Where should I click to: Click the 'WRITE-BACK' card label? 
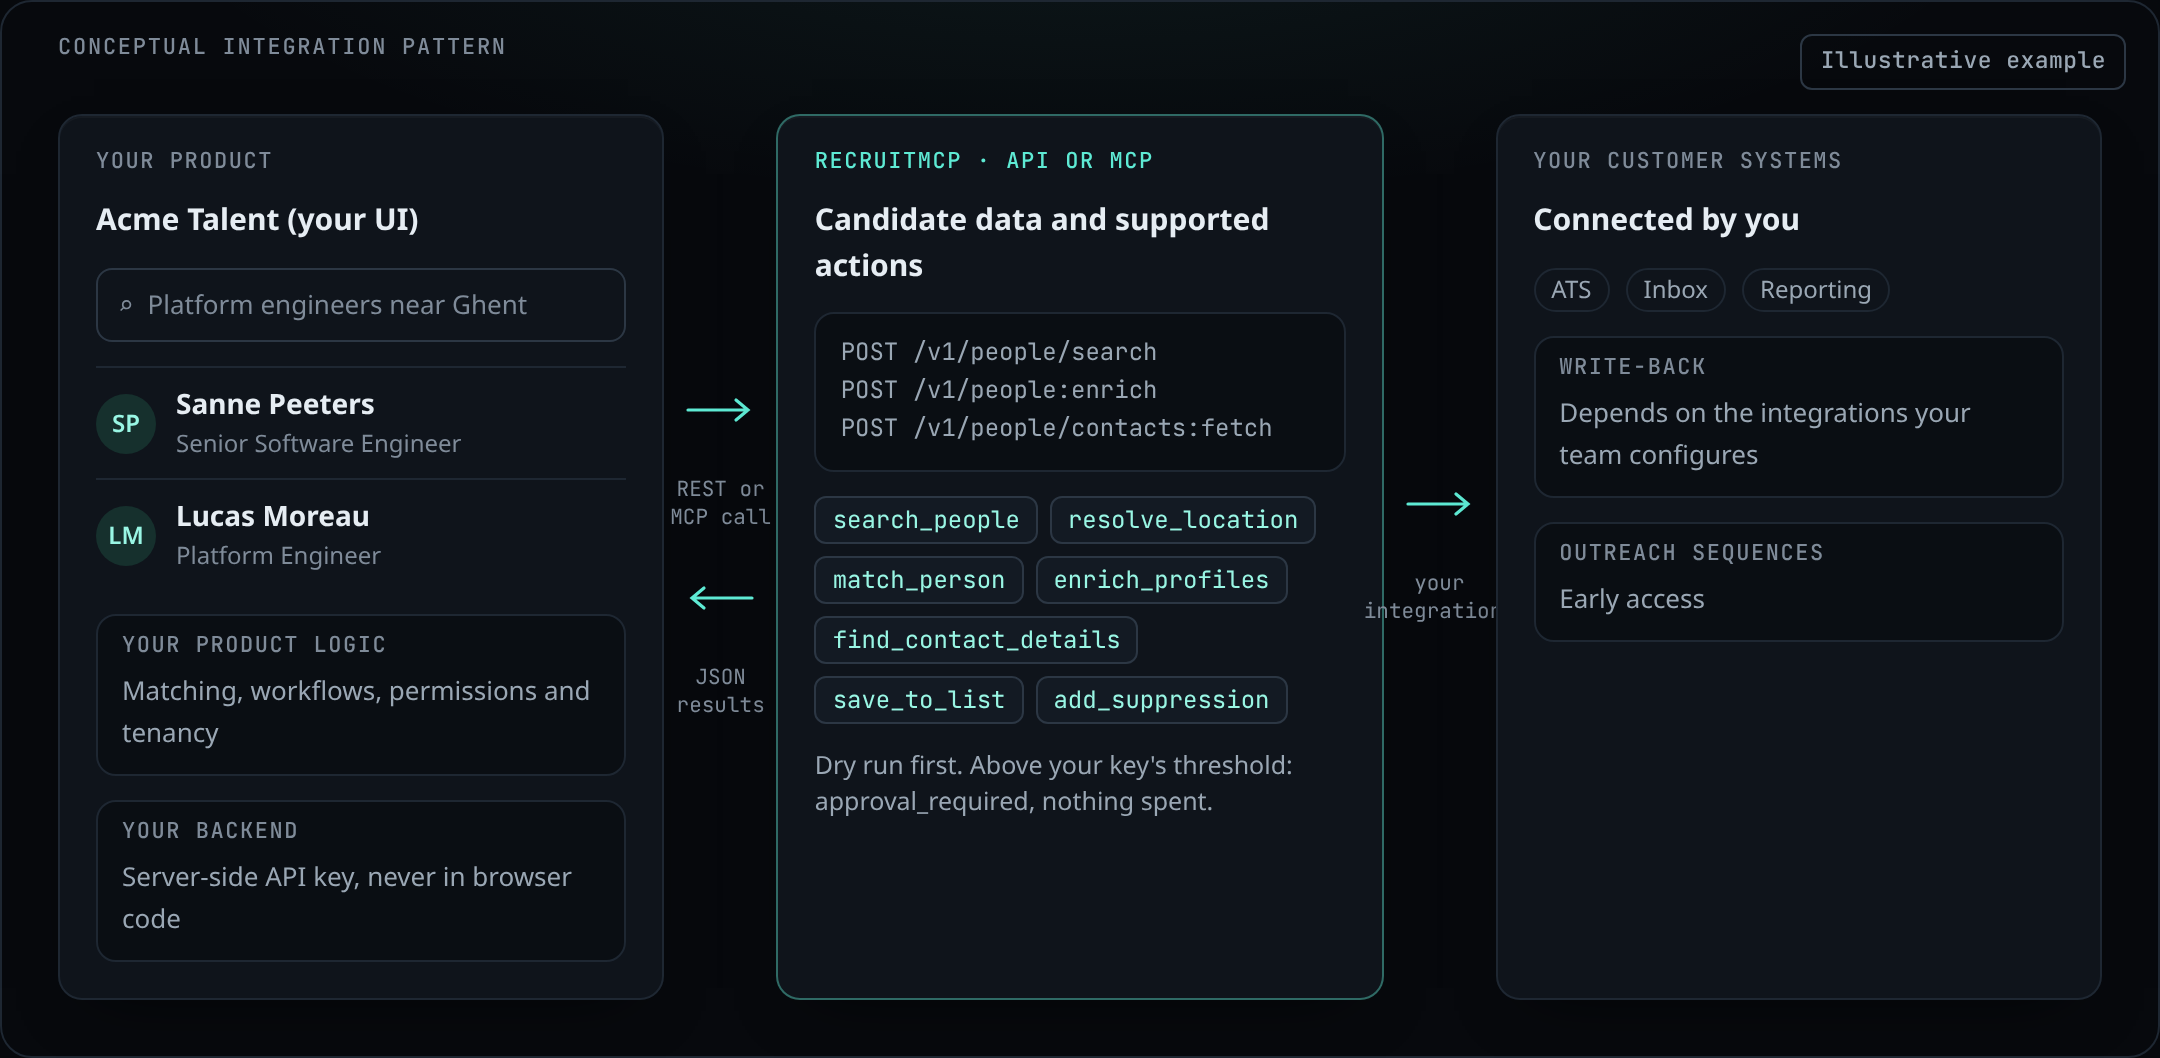[x=1632, y=367]
